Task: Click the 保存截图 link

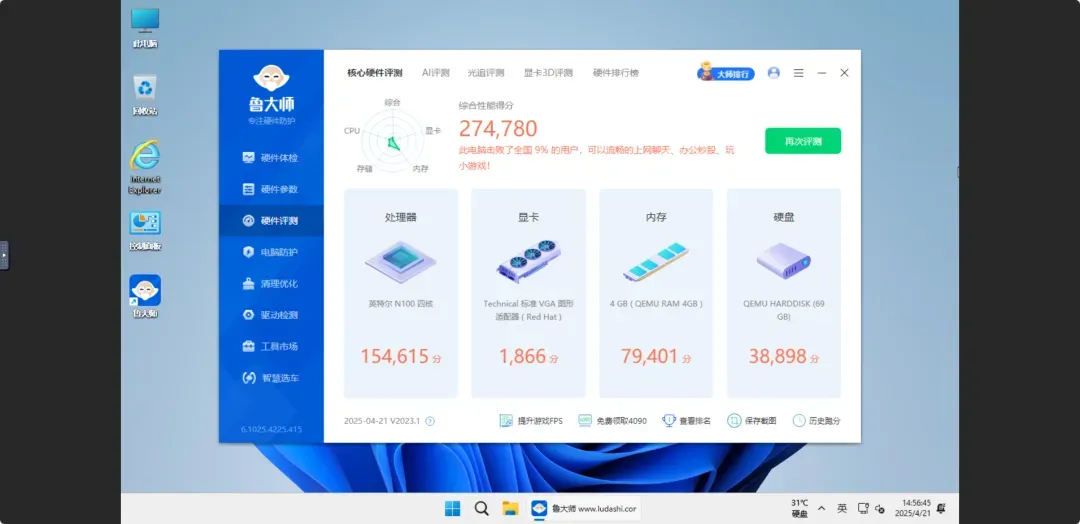Action: click(751, 421)
